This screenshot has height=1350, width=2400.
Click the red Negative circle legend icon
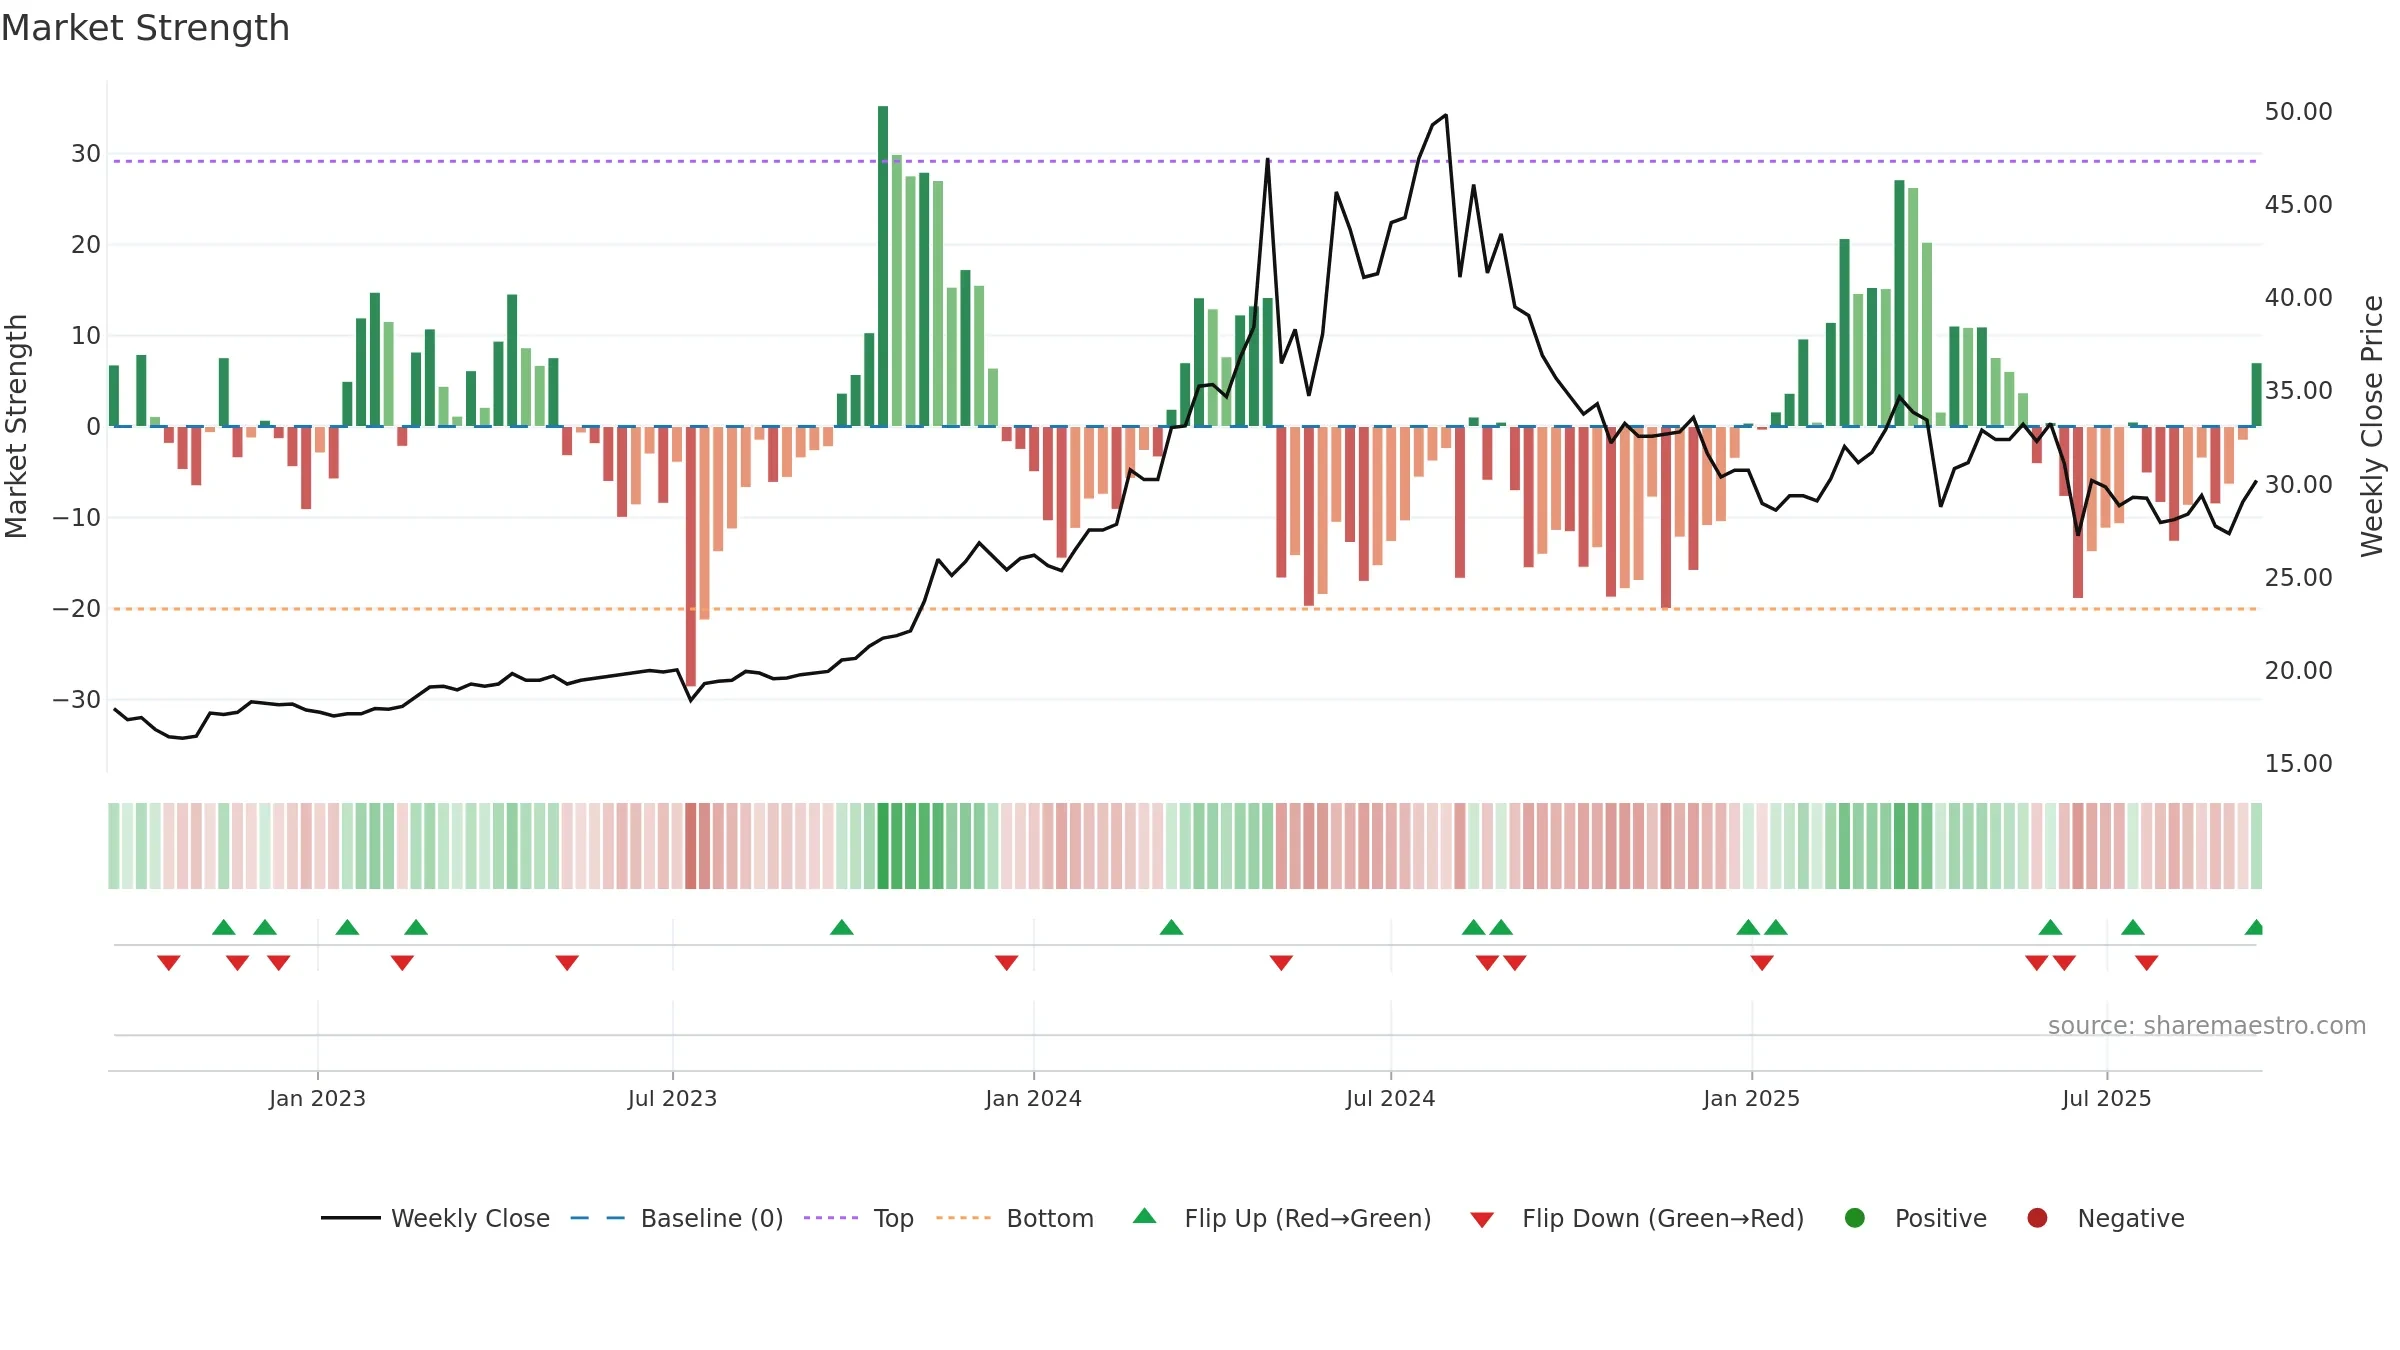tap(2037, 1218)
